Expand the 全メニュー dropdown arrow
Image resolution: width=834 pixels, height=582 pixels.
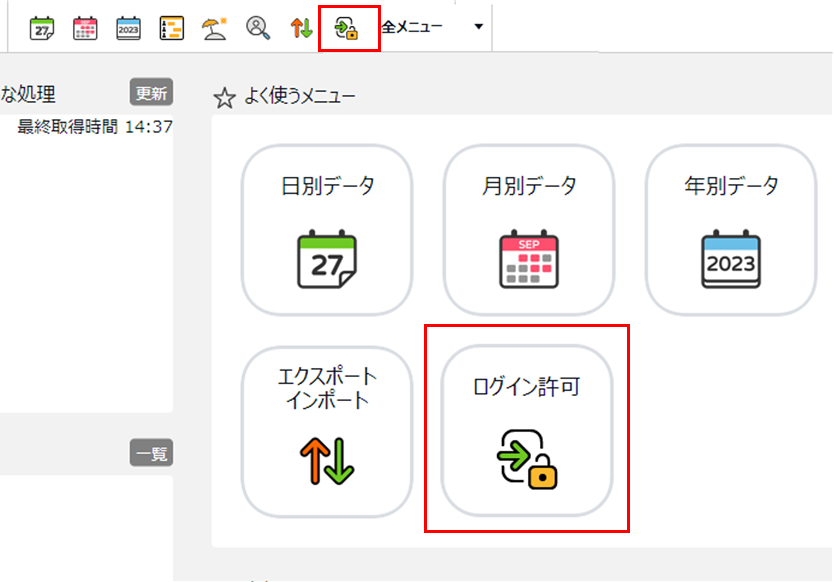pos(478,27)
